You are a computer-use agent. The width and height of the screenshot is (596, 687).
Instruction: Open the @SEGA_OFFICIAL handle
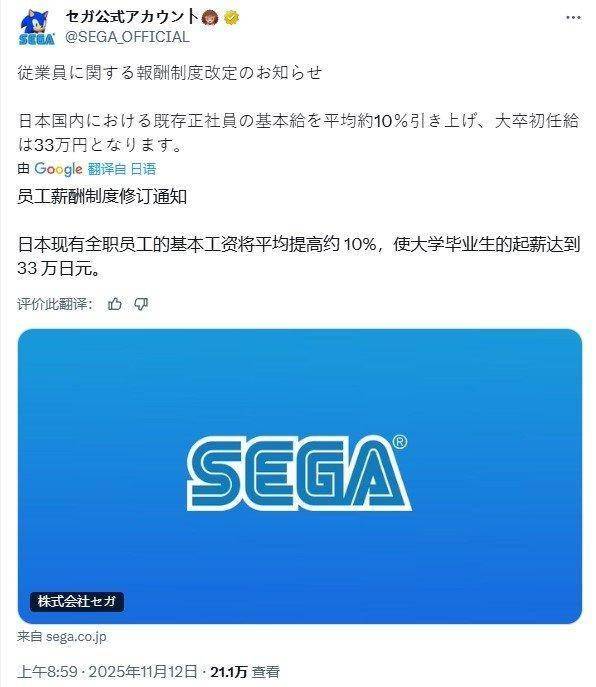click(127, 37)
